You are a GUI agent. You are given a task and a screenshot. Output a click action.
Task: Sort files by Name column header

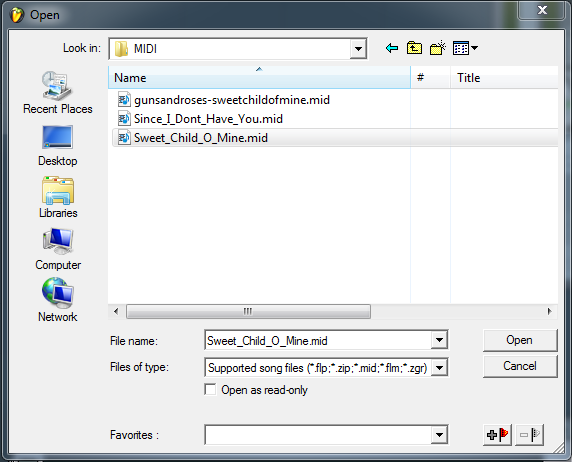coord(259,77)
